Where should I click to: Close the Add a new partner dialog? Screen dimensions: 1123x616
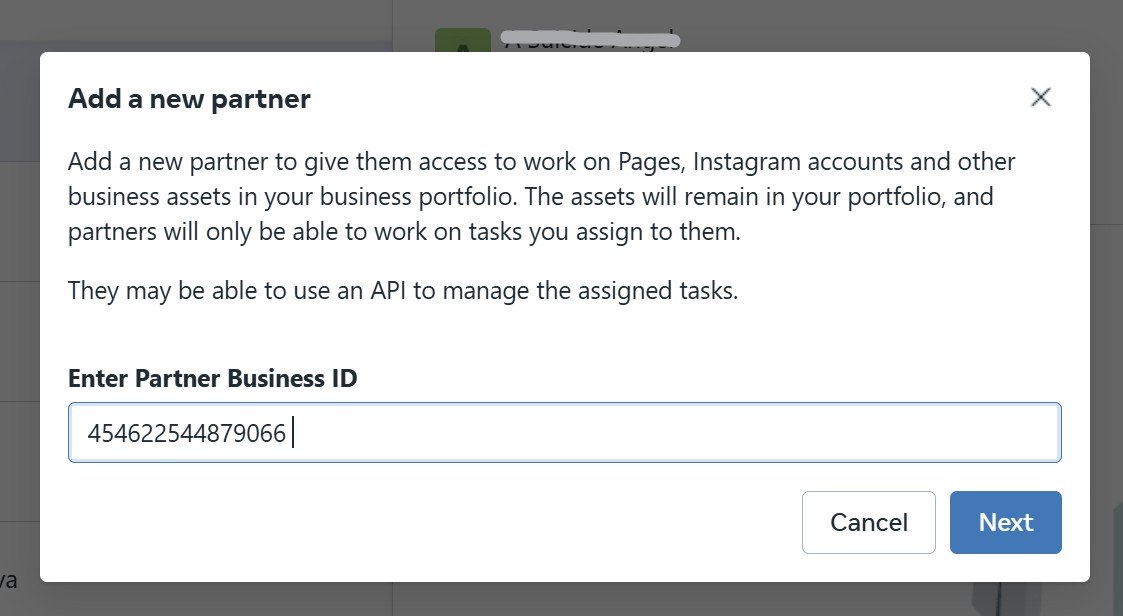(x=1041, y=97)
